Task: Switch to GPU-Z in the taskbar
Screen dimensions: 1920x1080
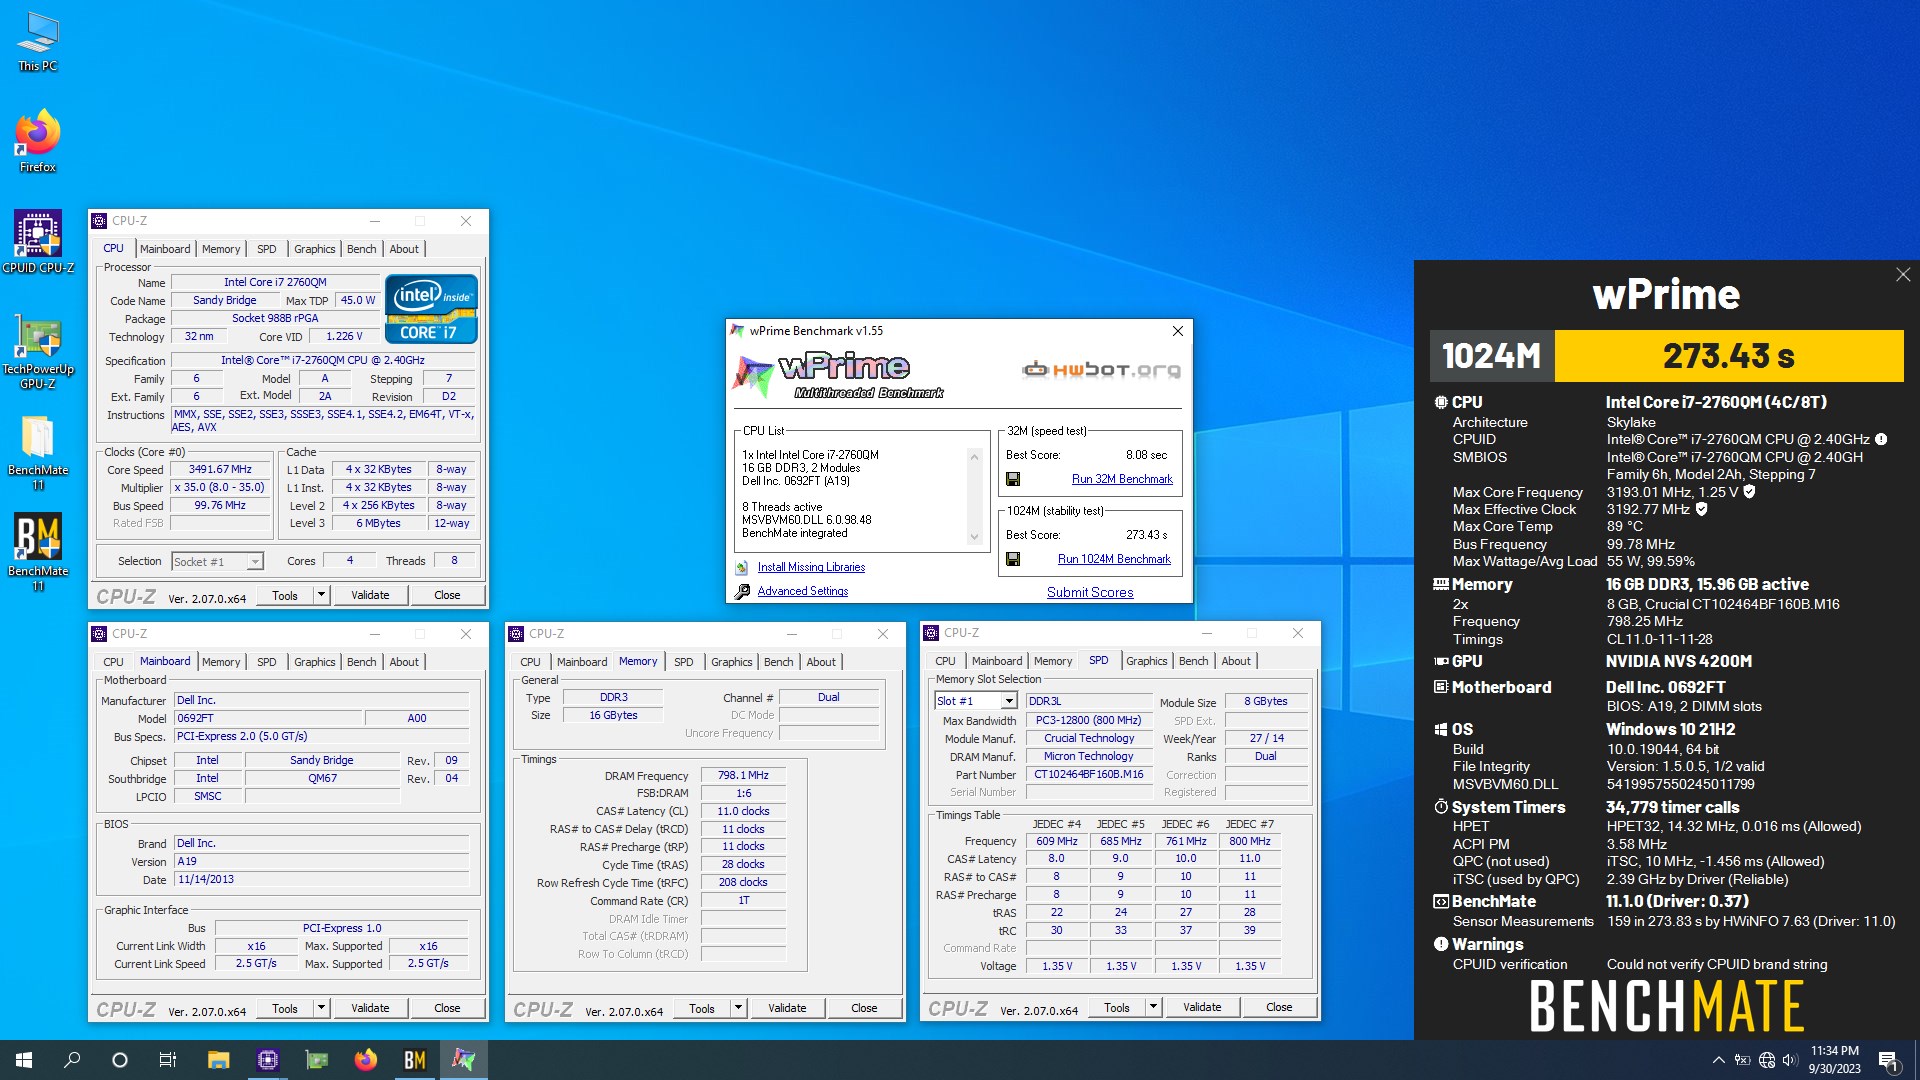Action: coord(316,1060)
